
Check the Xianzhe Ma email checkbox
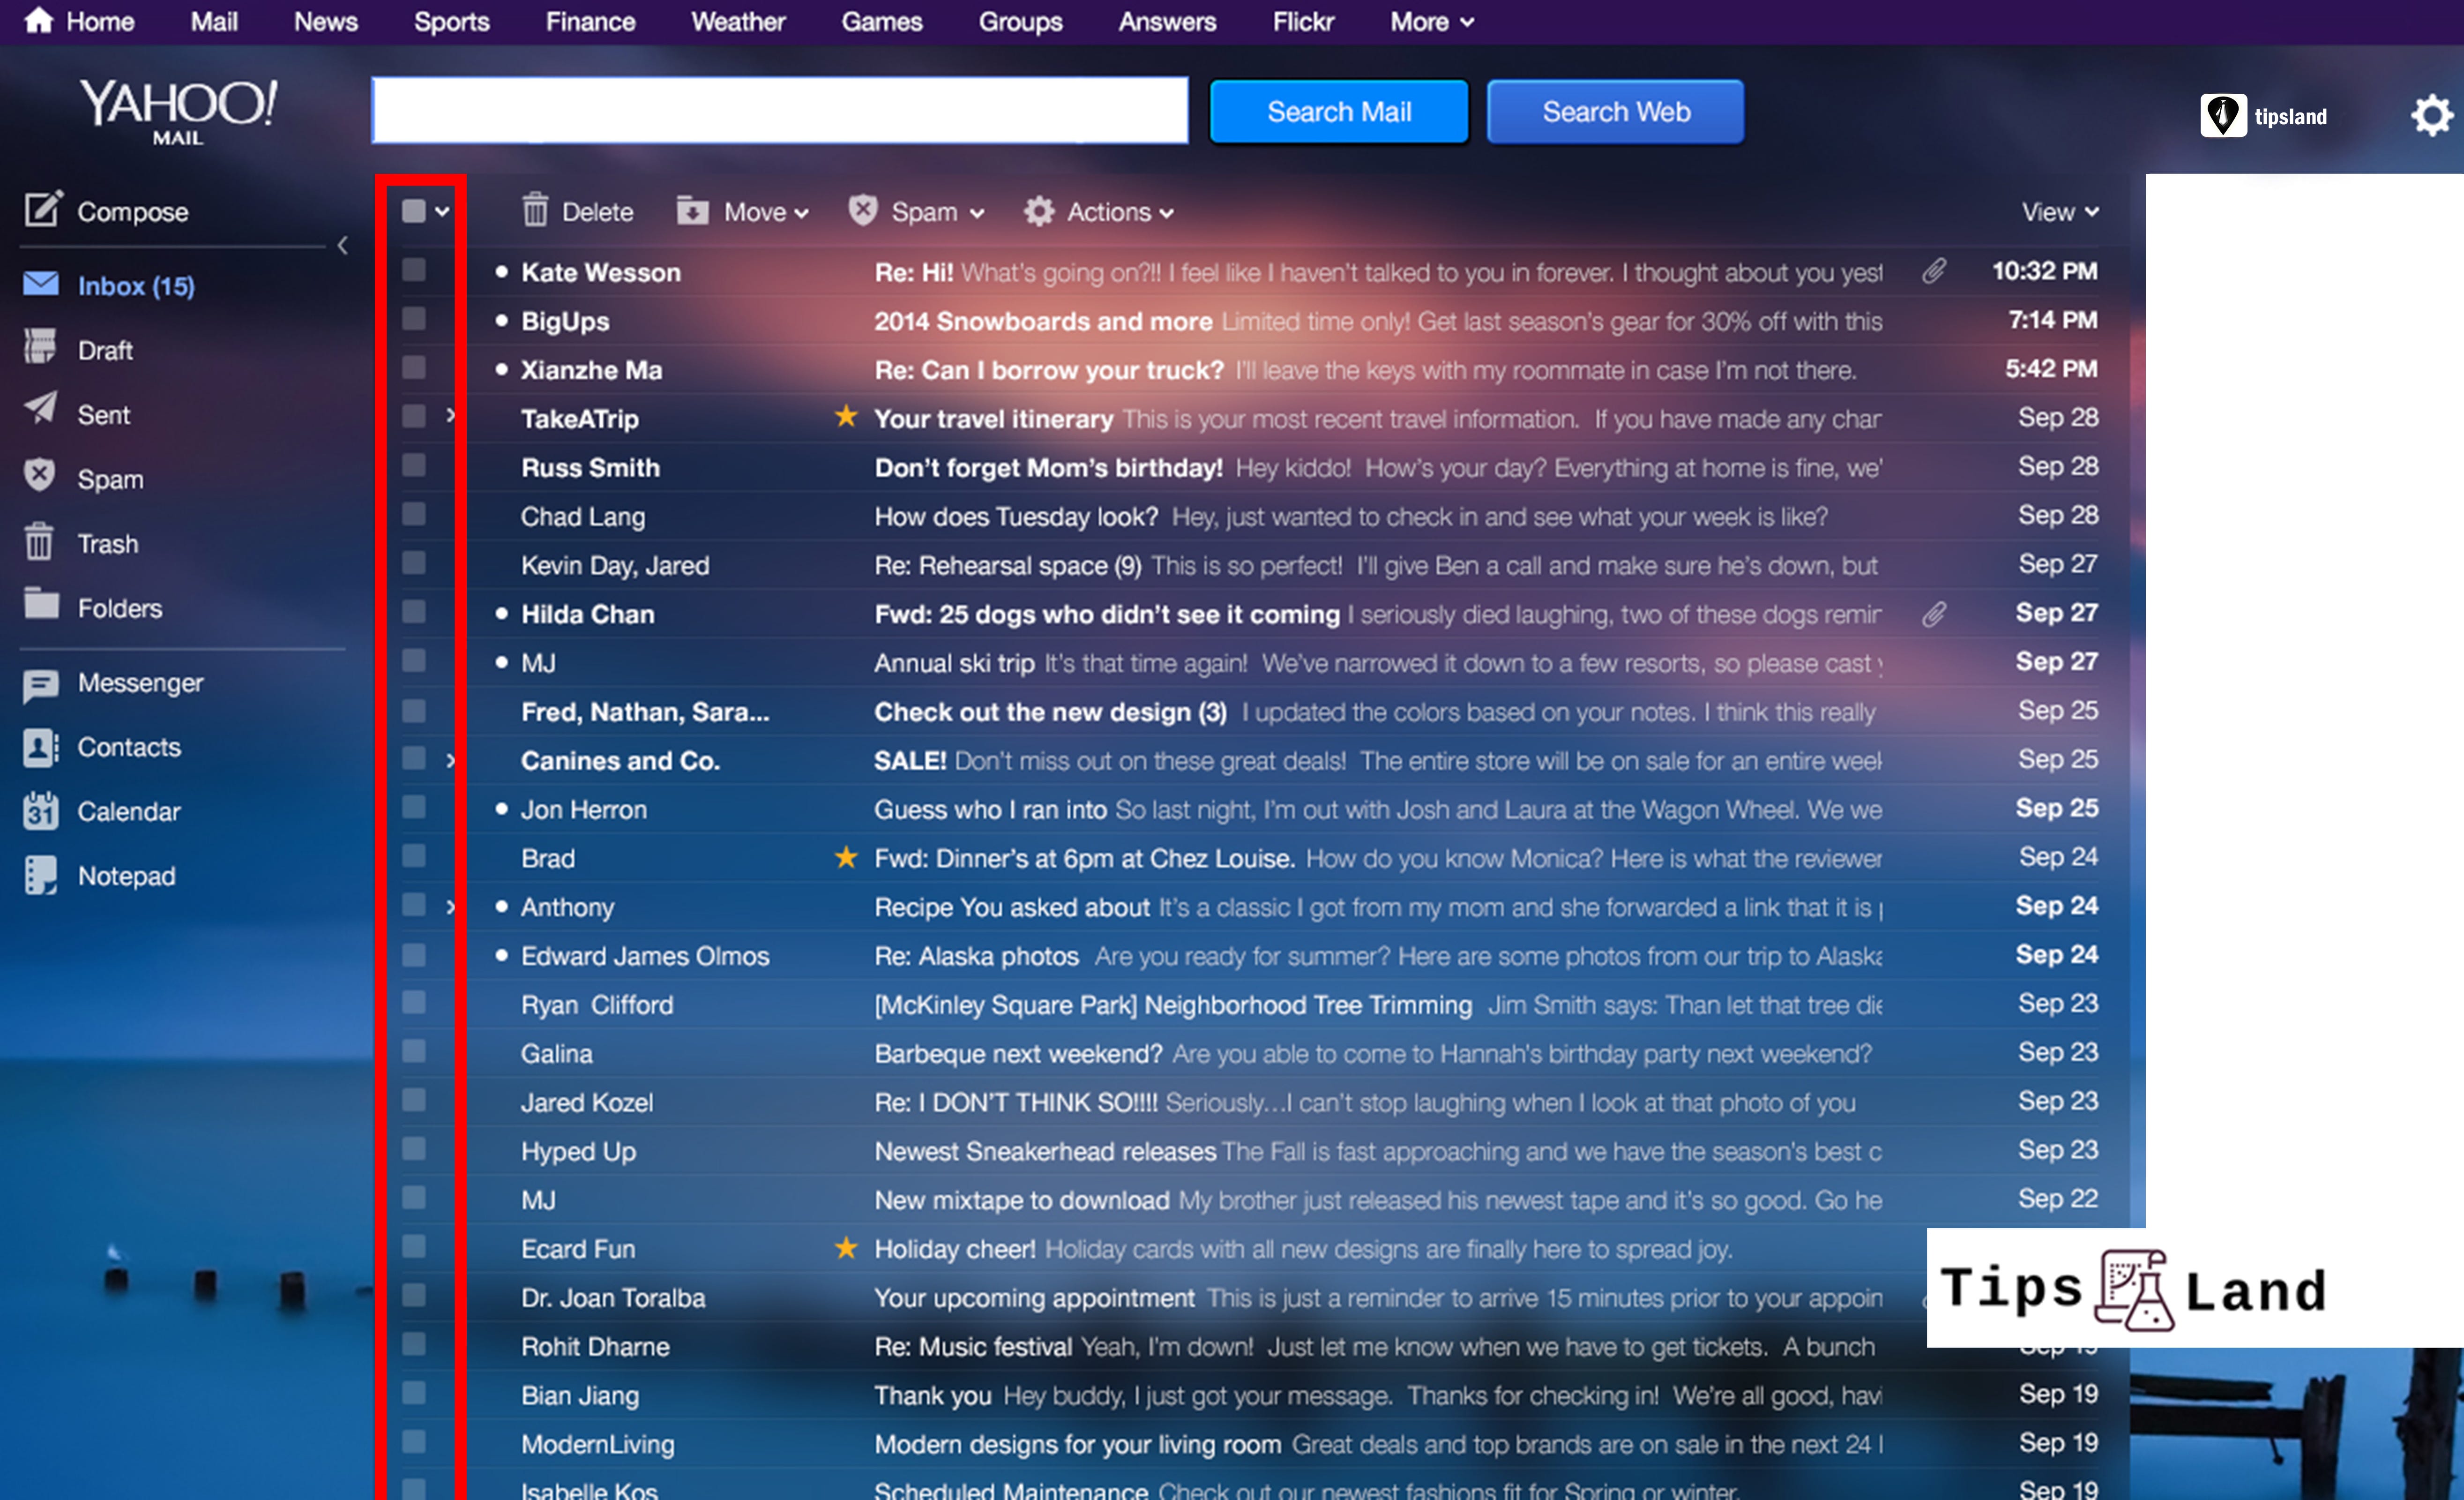413,368
